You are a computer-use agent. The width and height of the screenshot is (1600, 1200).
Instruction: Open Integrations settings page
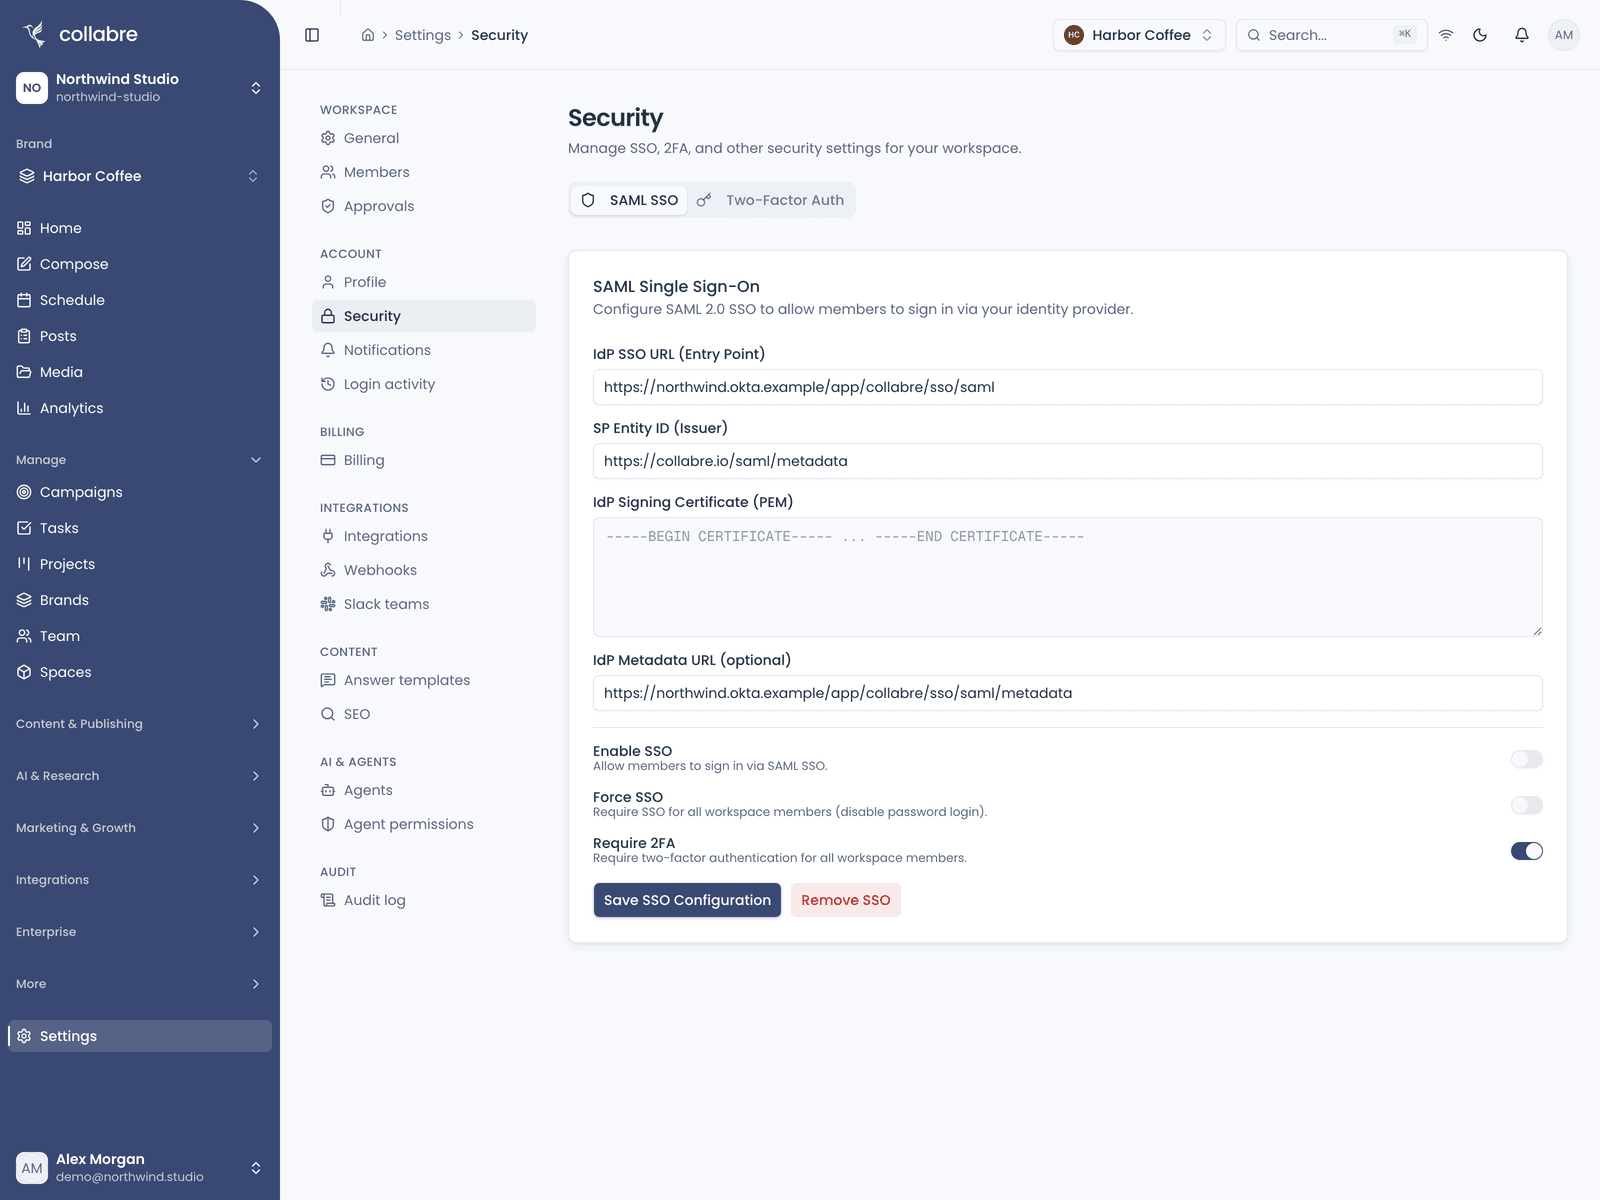coord(424,536)
